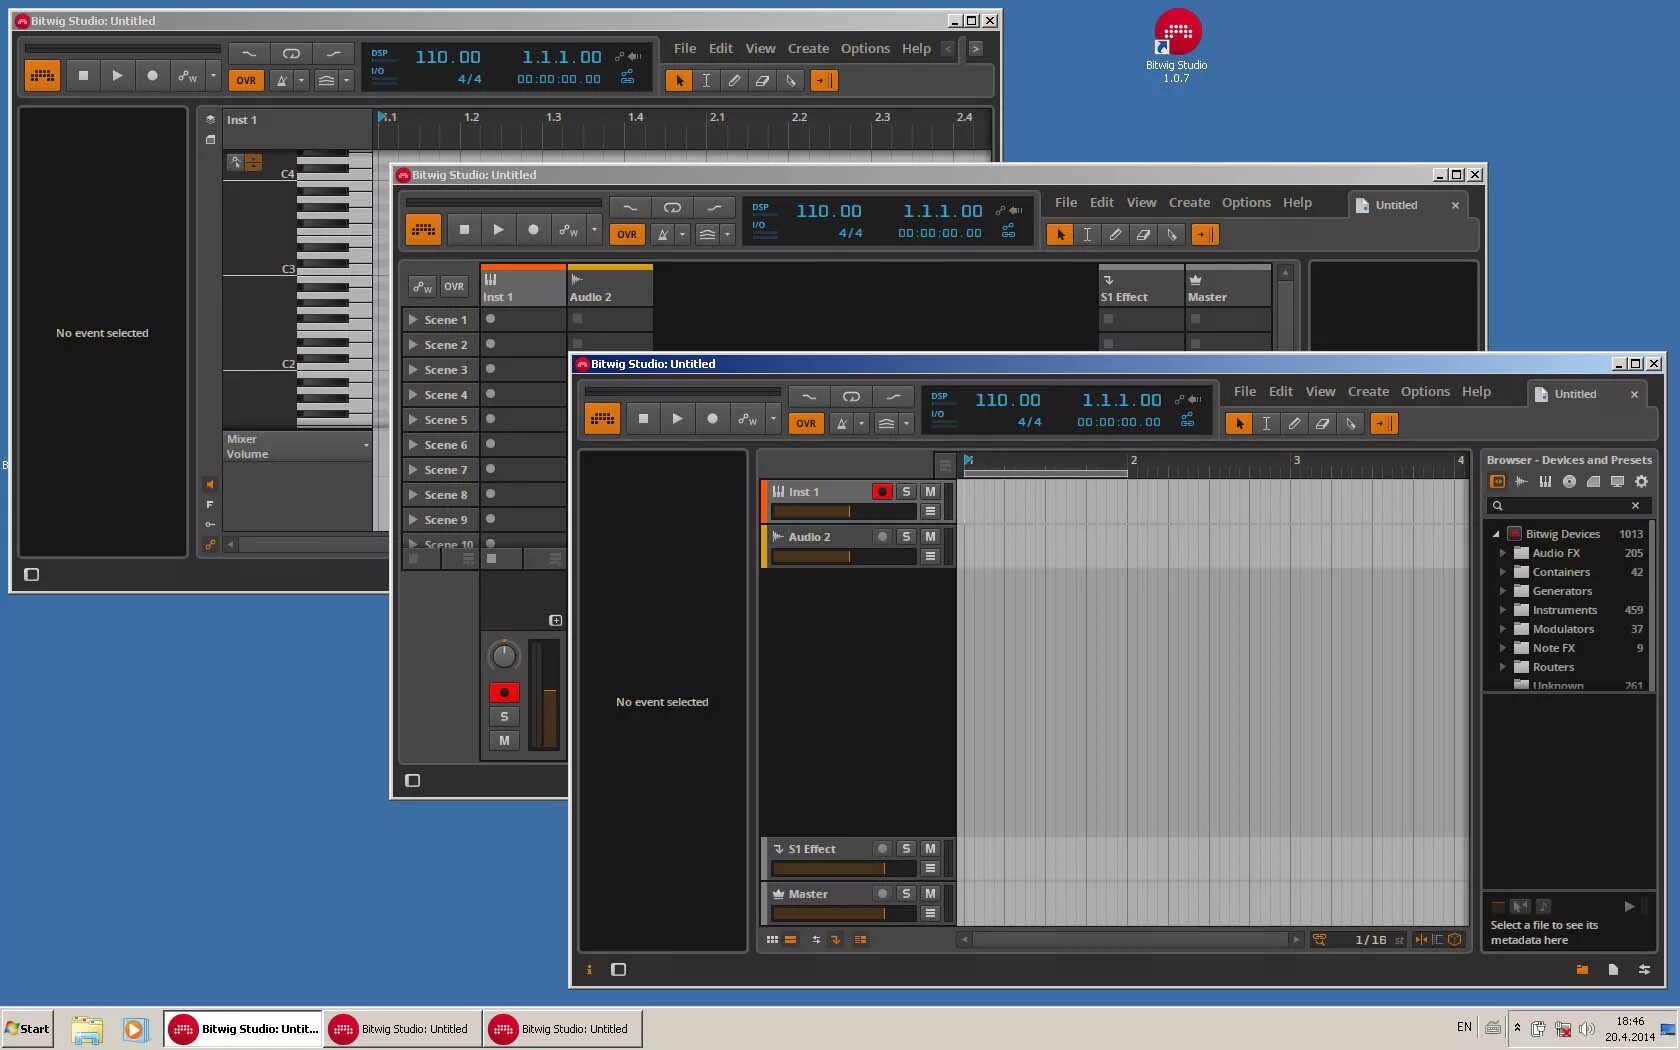The image size is (1680, 1050).
Task: Show the multisamples browser piano-keys icon
Action: tap(1545, 482)
